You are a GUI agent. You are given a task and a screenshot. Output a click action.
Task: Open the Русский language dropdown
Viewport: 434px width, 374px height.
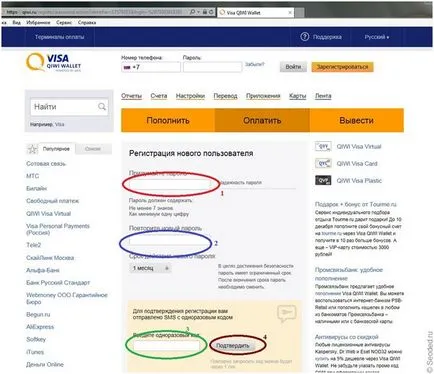tap(377, 37)
